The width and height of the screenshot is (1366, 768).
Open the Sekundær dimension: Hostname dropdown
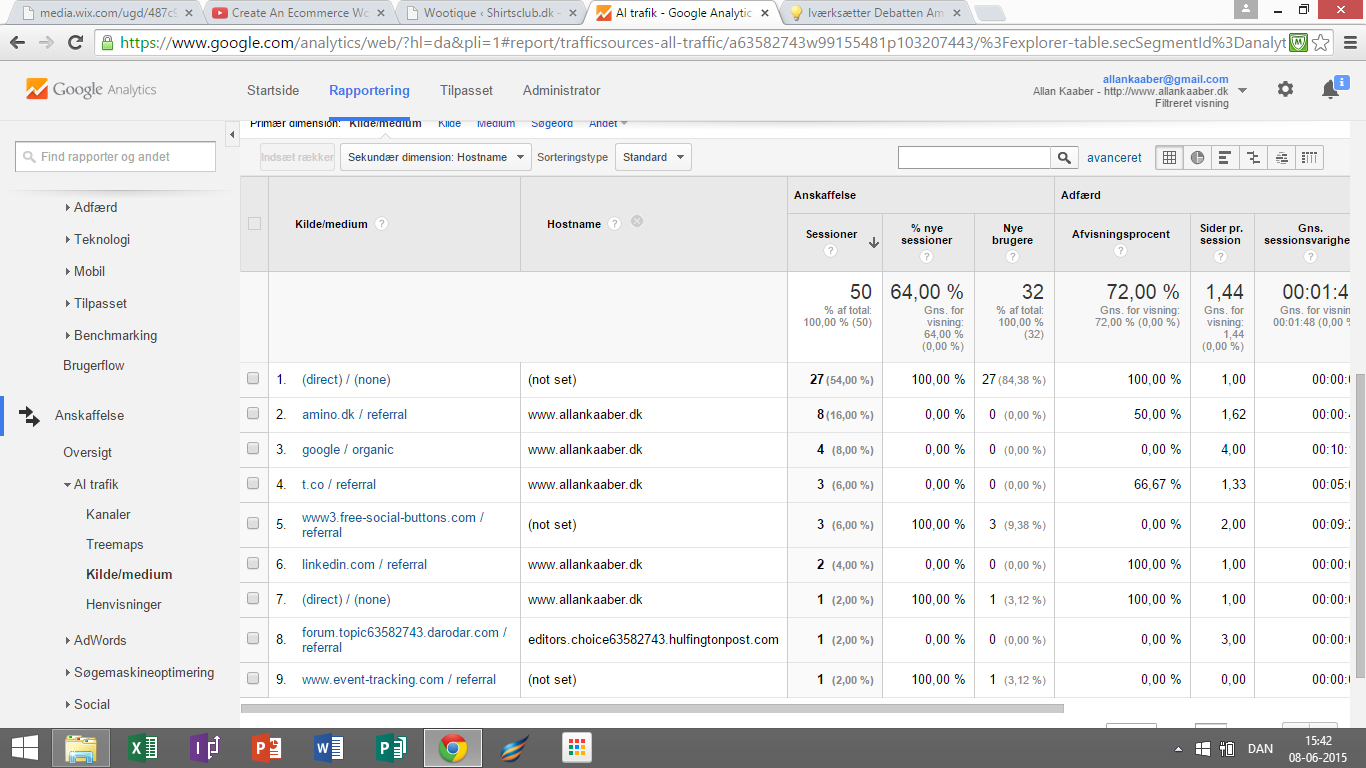pyautogui.click(x=435, y=157)
